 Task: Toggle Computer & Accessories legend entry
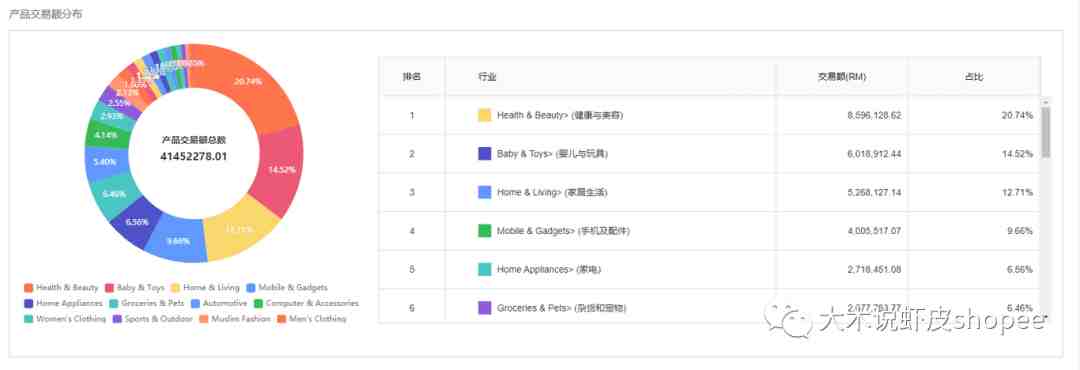(x=306, y=303)
